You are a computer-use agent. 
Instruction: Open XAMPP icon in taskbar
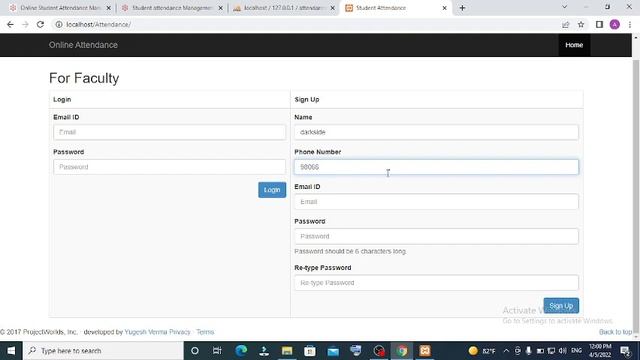[x=425, y=351]
